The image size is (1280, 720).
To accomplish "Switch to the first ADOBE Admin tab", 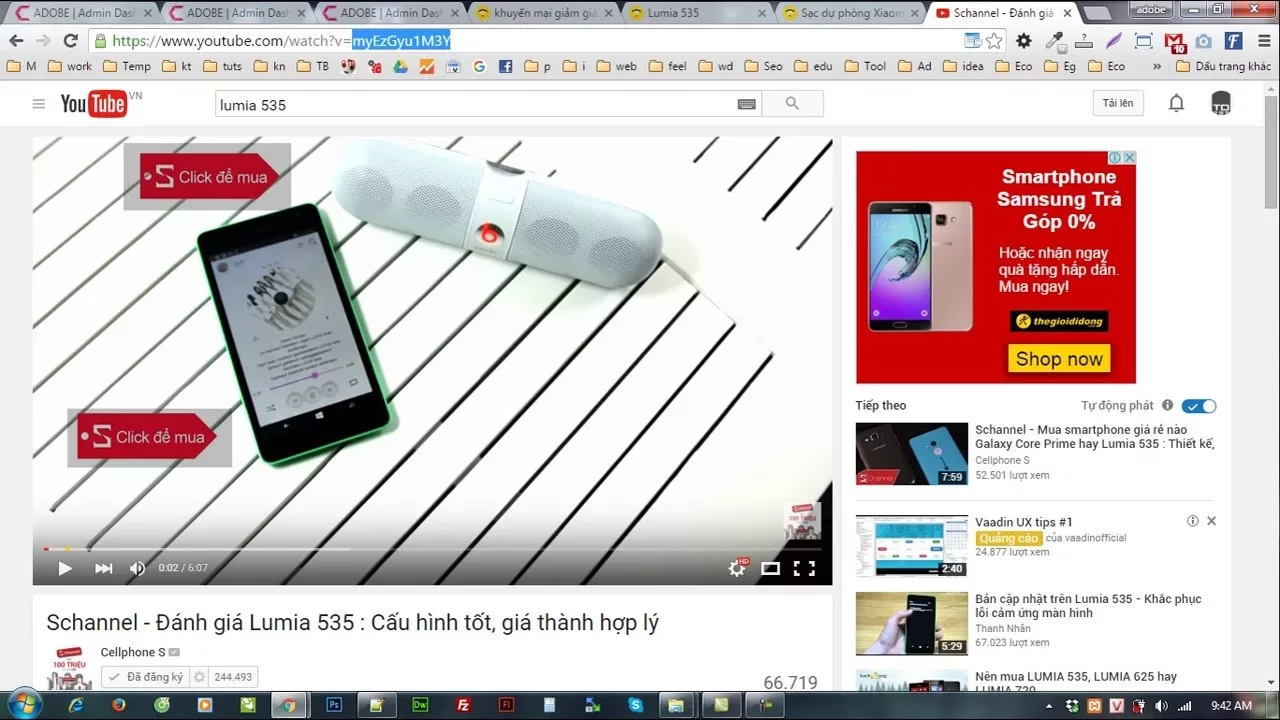I will [83, 13].
